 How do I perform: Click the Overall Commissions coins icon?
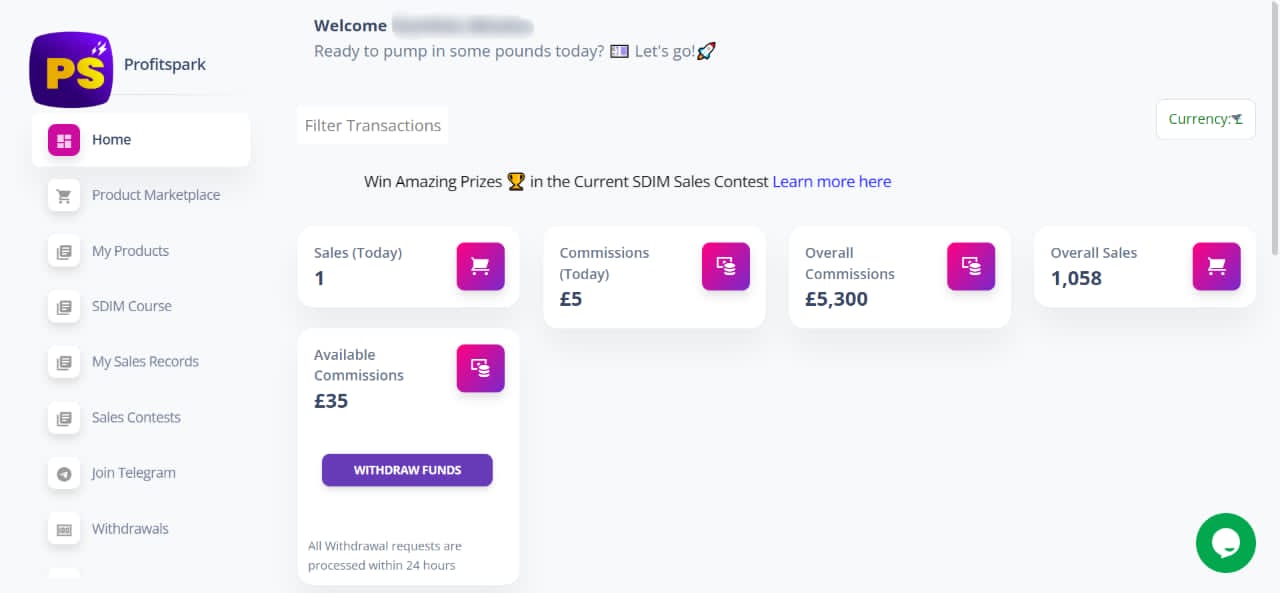pyautogui.click(x=971, y=266)
